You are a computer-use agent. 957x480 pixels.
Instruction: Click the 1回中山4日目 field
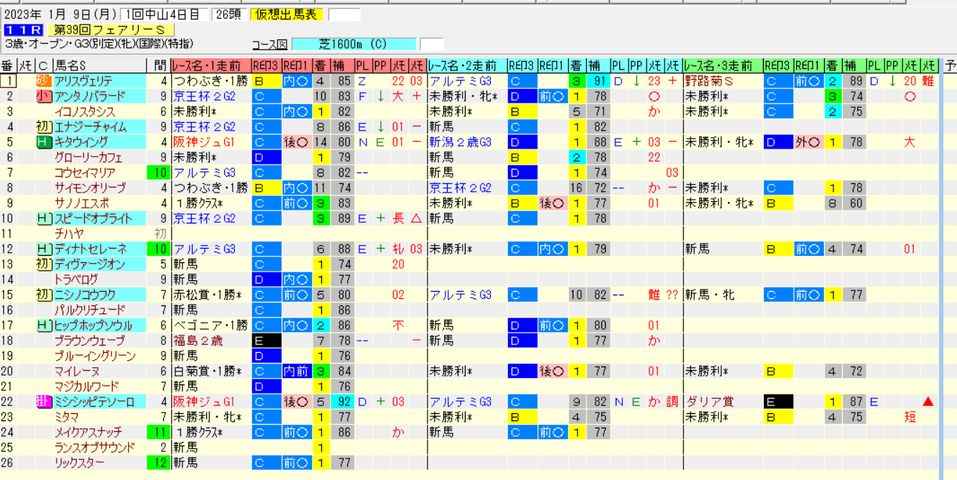pyautogui.click(x=164, y=15)
